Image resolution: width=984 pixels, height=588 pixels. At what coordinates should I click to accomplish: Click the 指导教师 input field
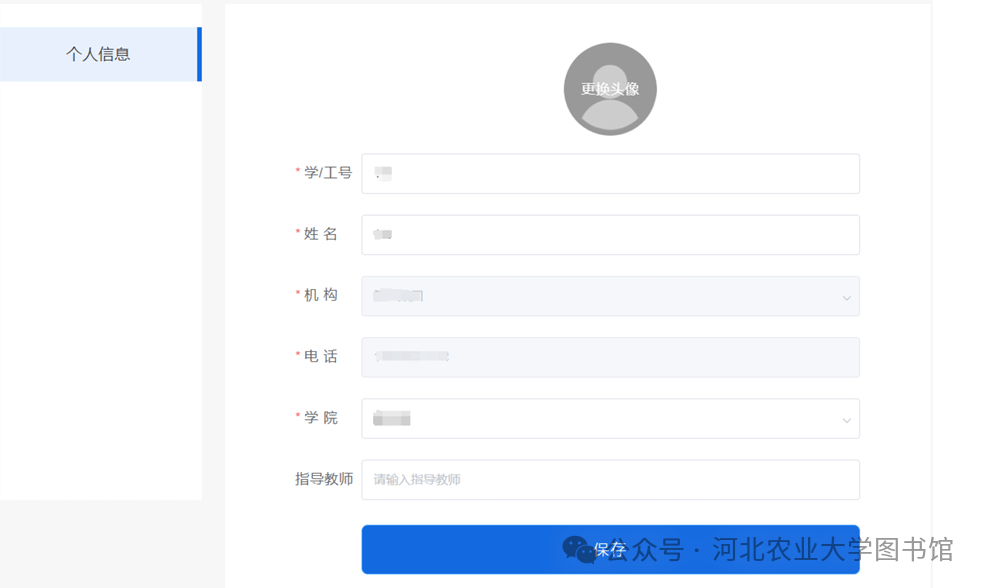[610, 480]
